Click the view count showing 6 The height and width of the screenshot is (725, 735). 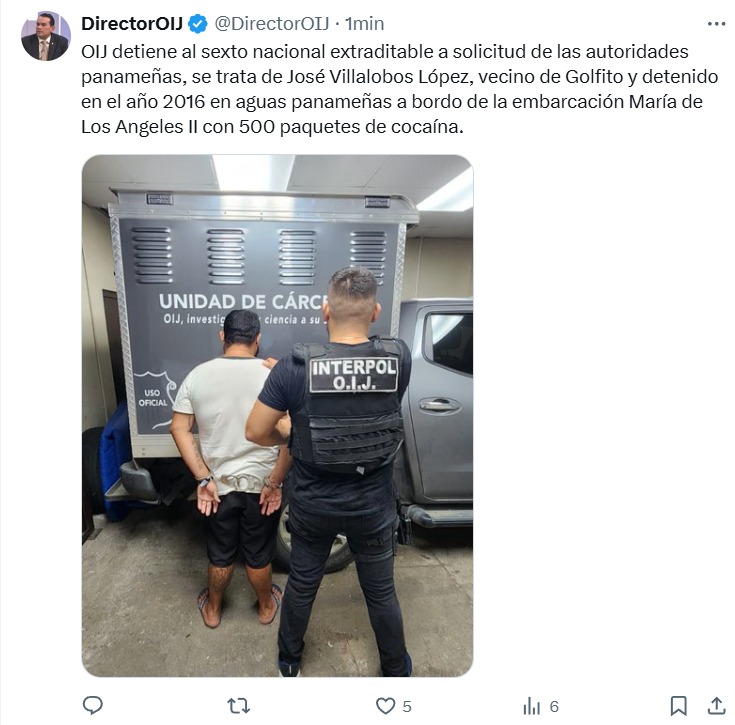554,707
